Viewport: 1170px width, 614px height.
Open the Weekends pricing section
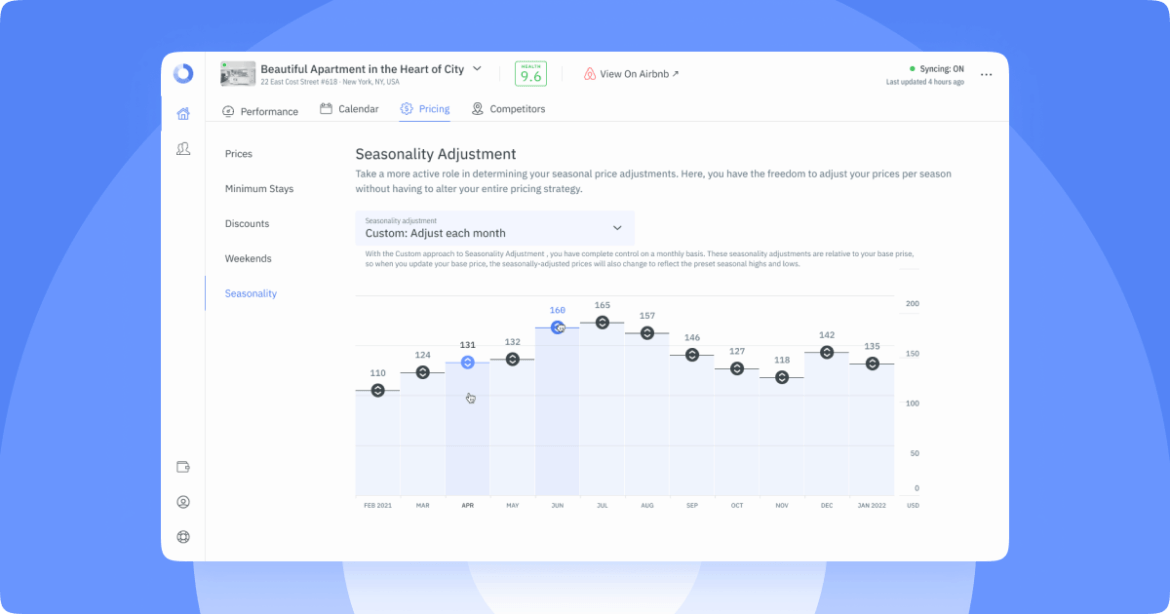[x=248, y=259]
